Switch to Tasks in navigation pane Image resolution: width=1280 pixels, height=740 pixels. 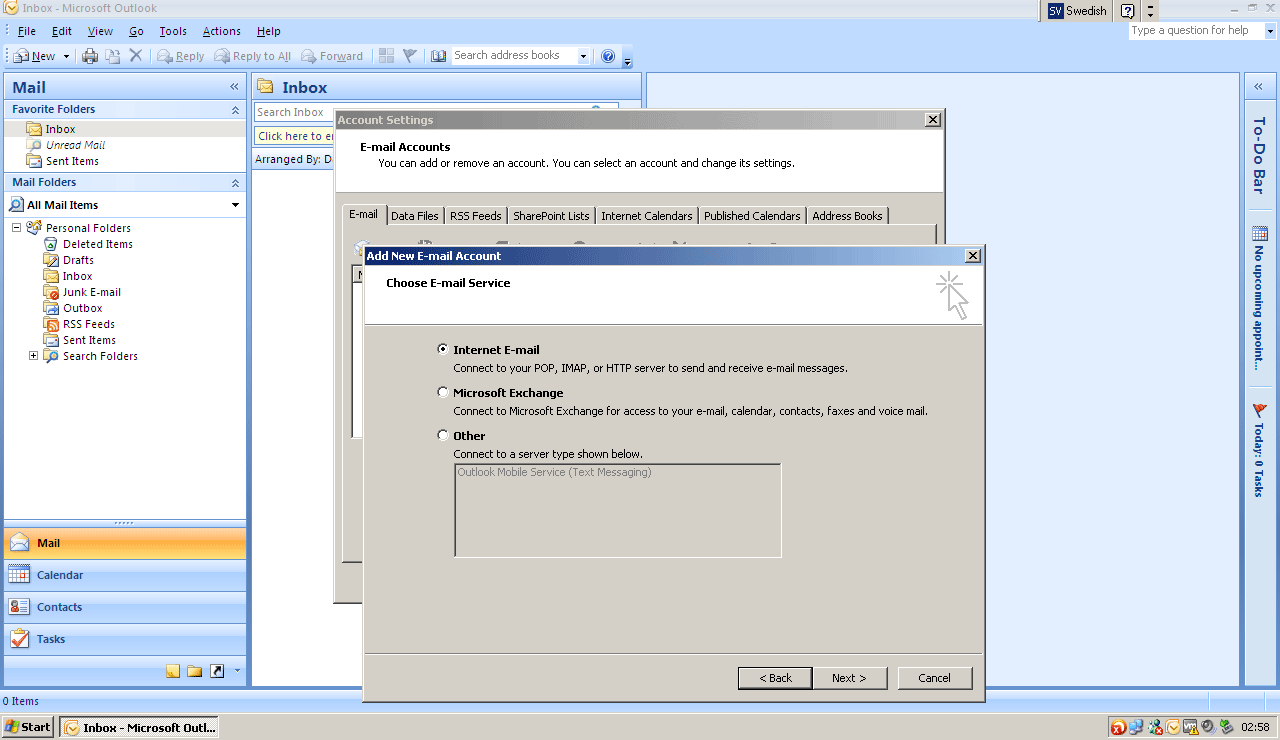pos(124,639)
